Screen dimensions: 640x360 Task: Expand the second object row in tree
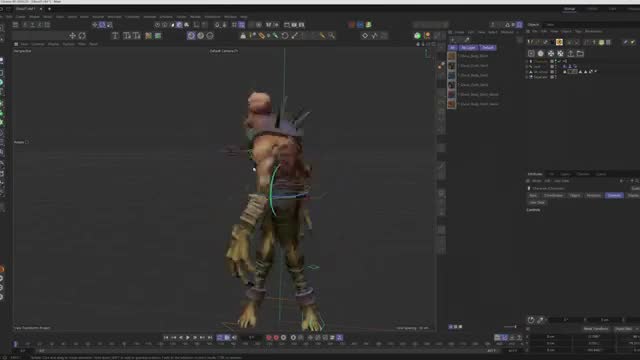[527, 67]
